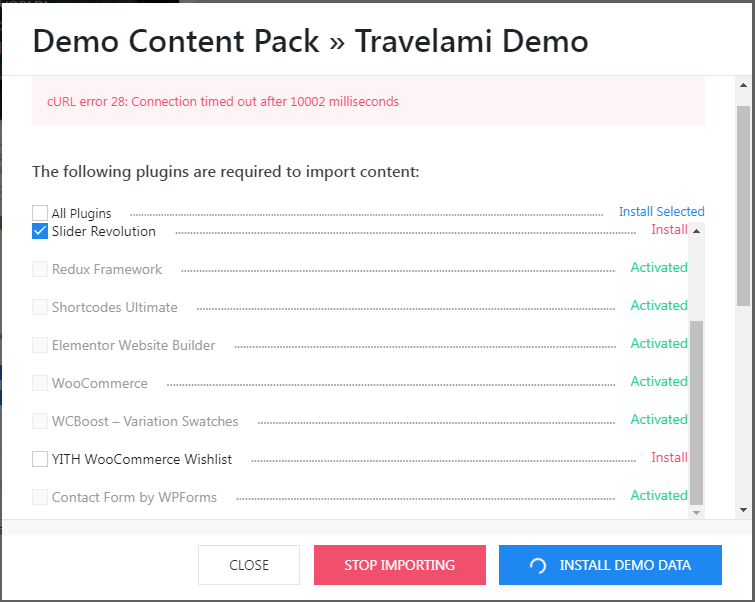Click the outer dialog scrollbar thumb

743,206
